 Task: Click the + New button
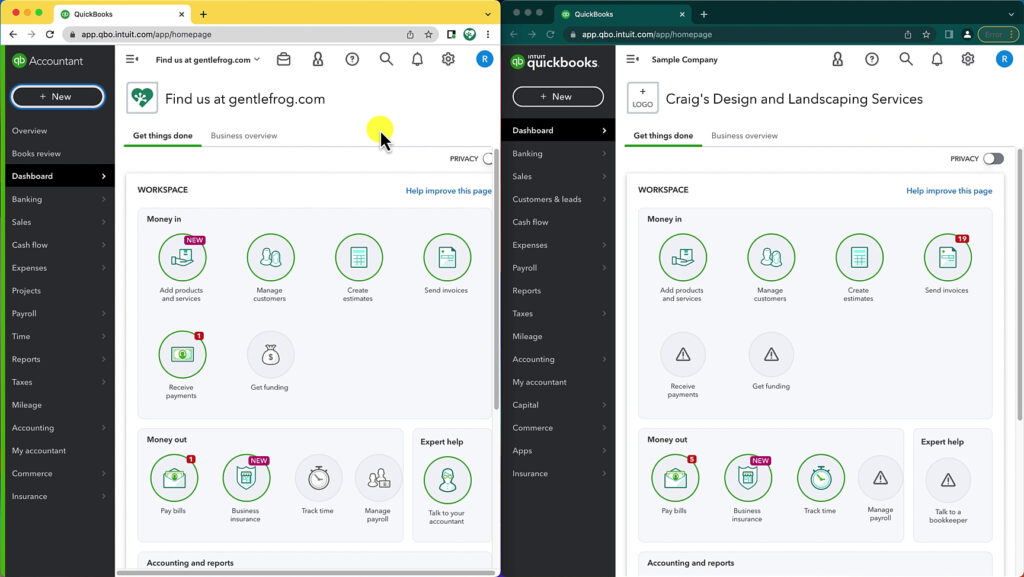[57, 97]
